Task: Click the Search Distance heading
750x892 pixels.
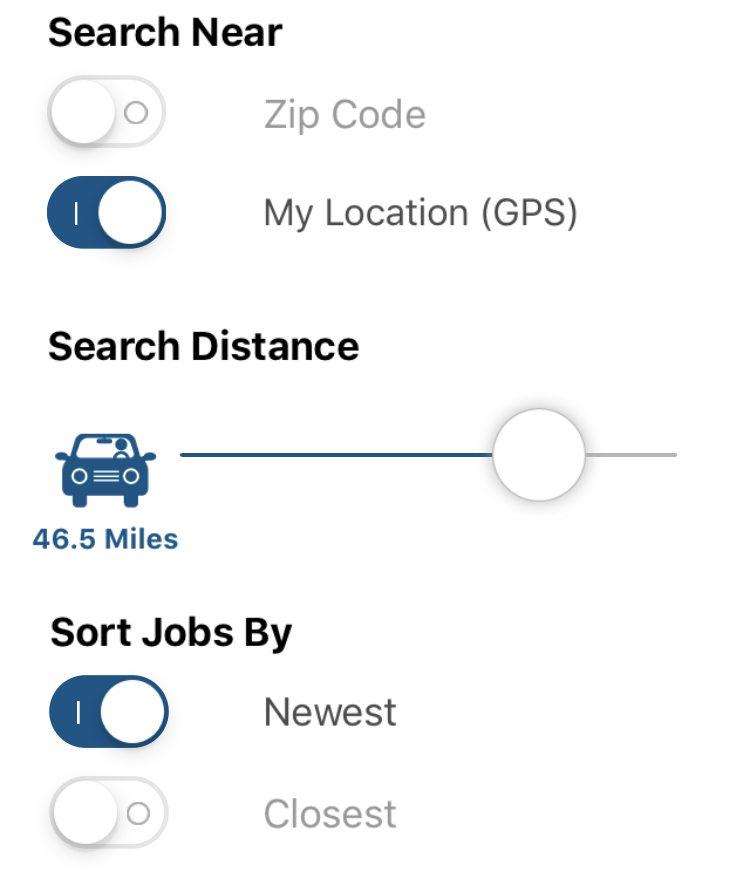Action: tap(204, 346)
